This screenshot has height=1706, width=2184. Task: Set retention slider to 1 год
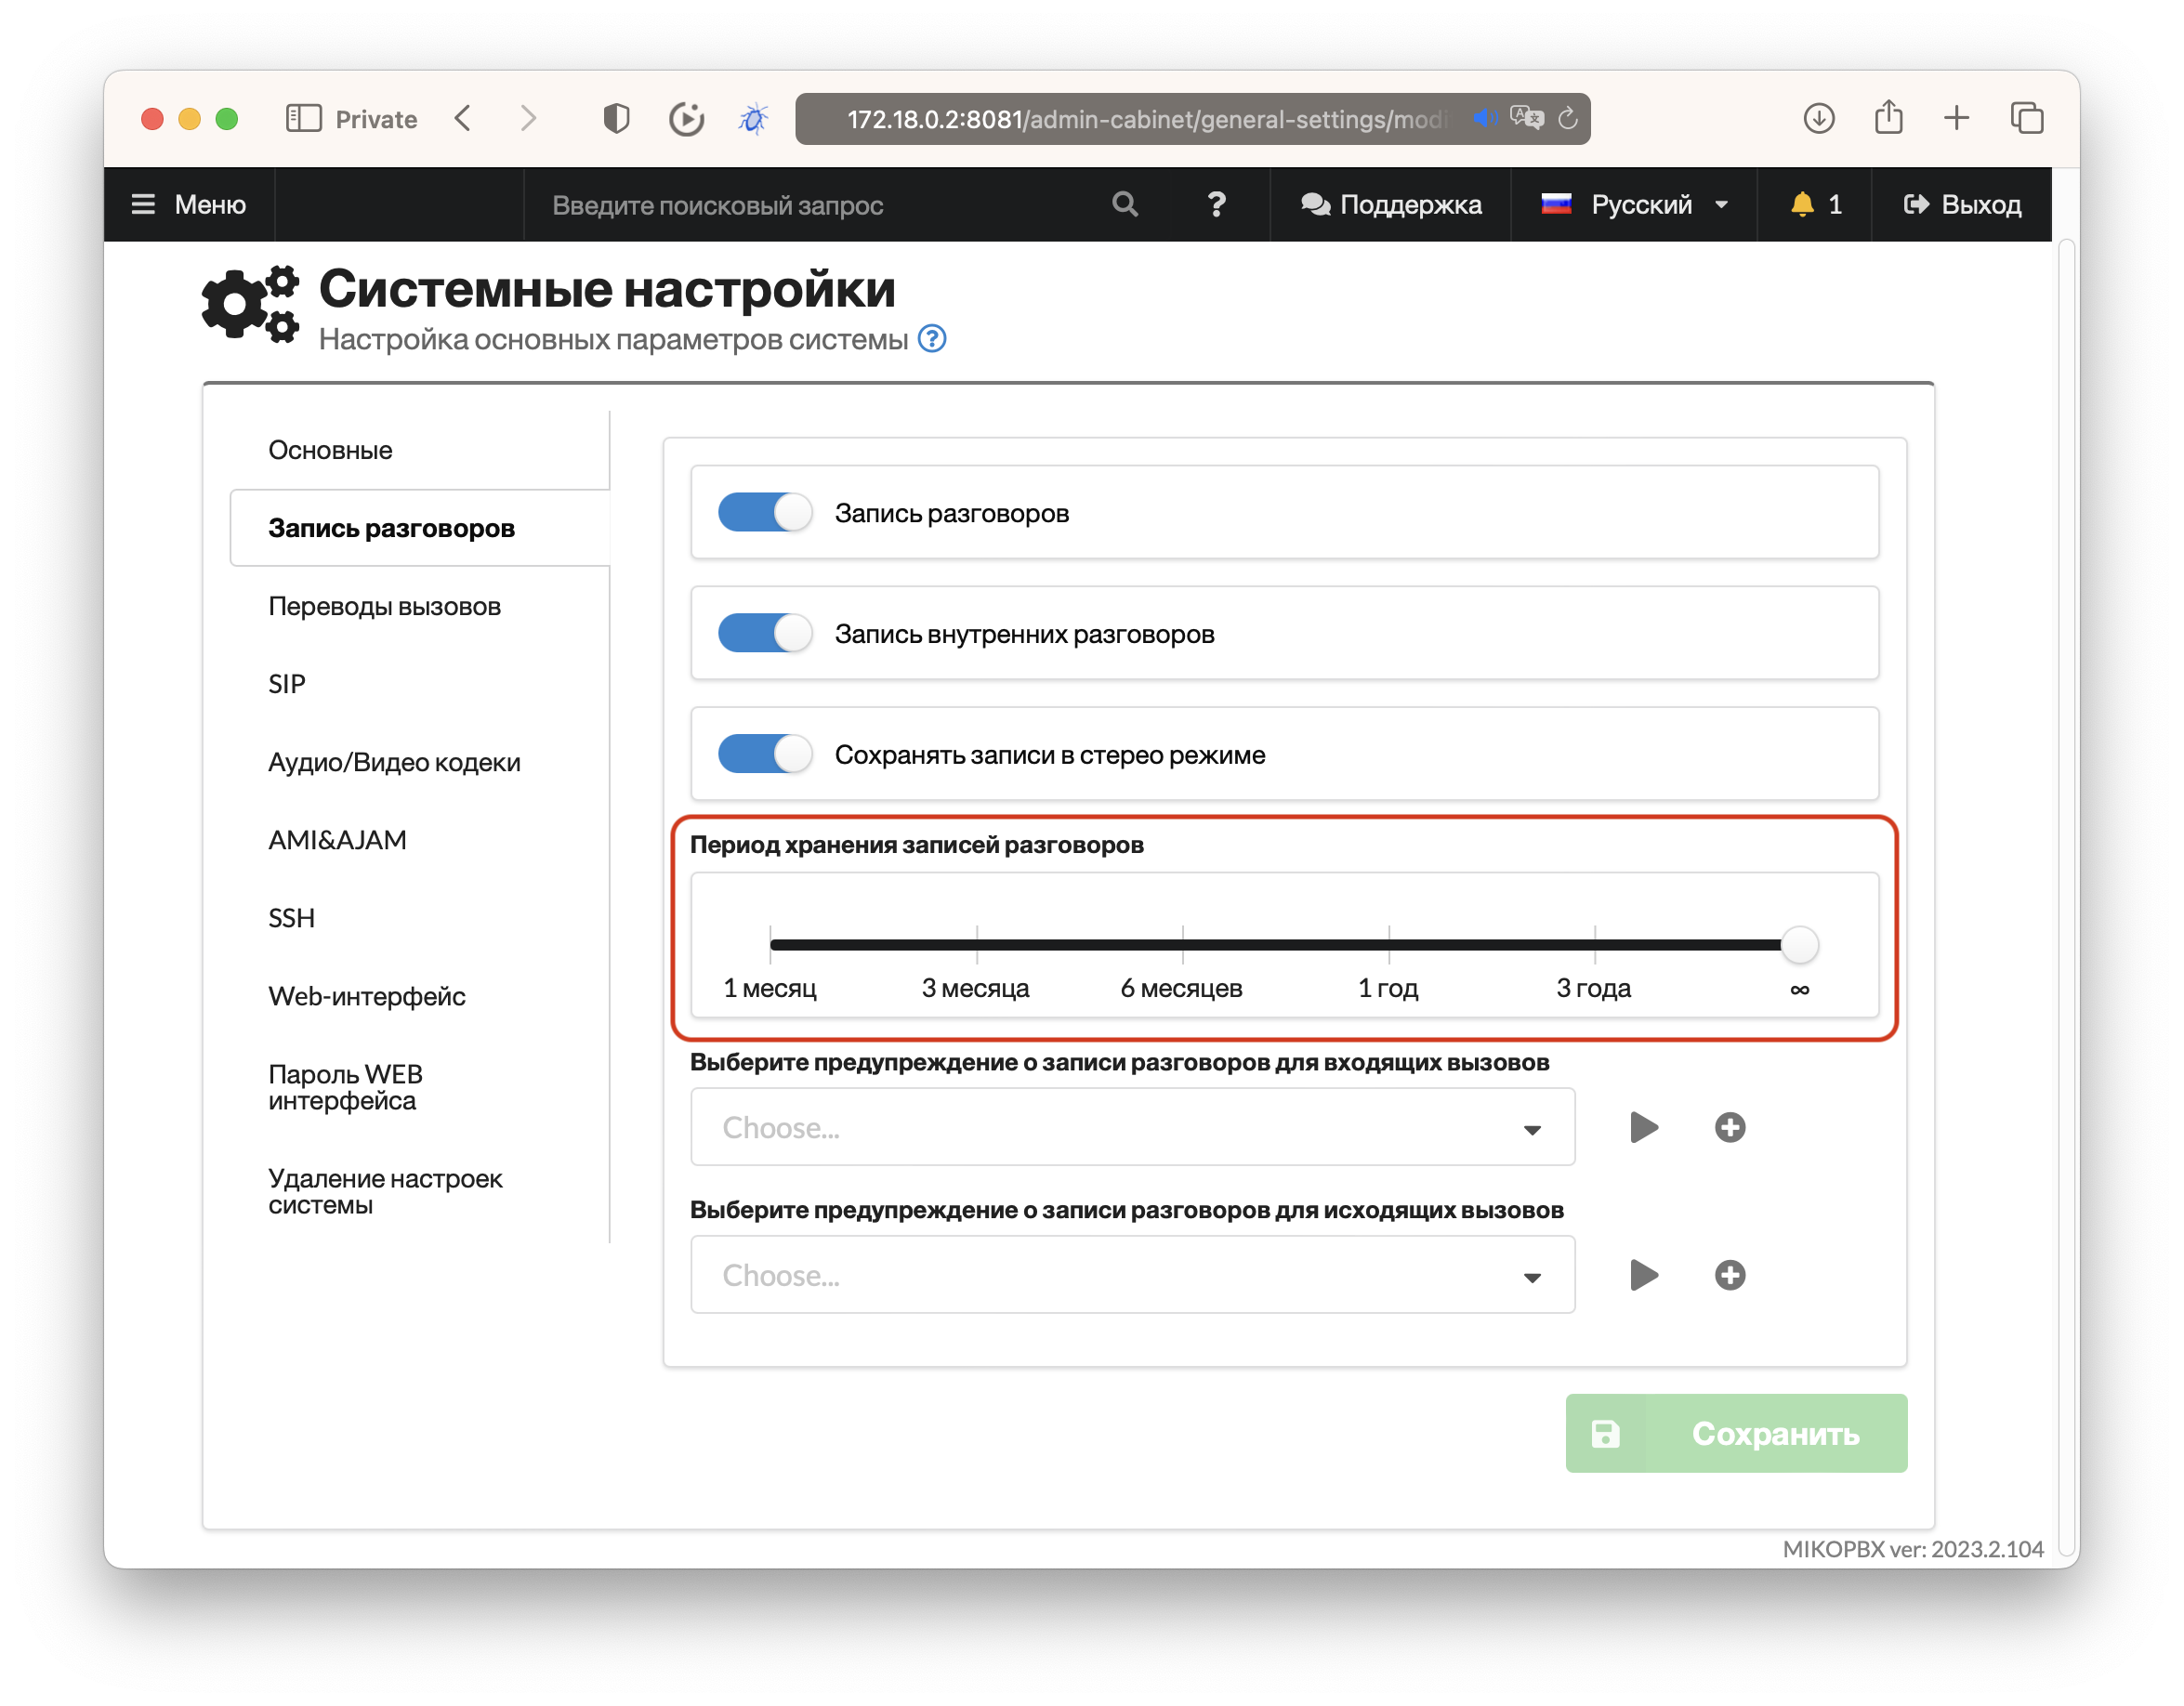tap(1389, 945)
